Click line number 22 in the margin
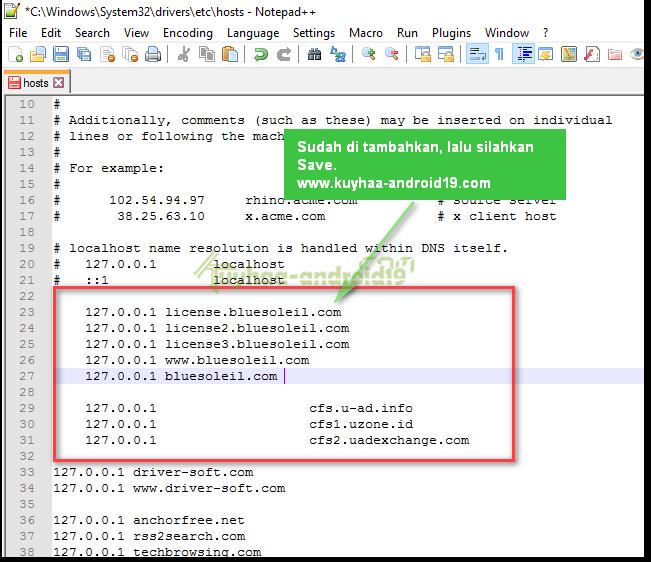Screen dimensions: 651x562 [27, 296]
